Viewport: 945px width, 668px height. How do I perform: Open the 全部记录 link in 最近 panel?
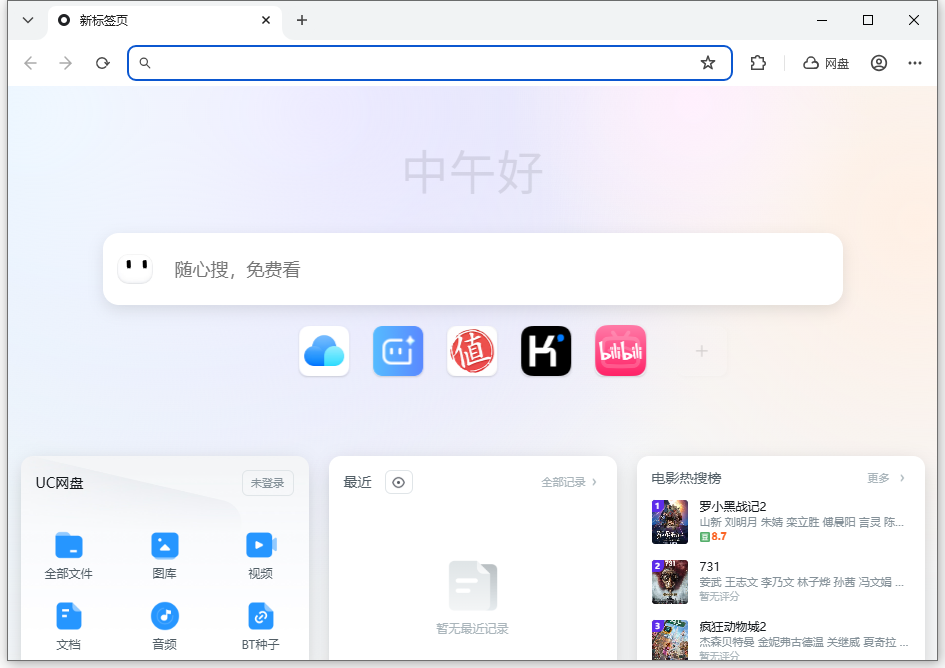point(567,481)
